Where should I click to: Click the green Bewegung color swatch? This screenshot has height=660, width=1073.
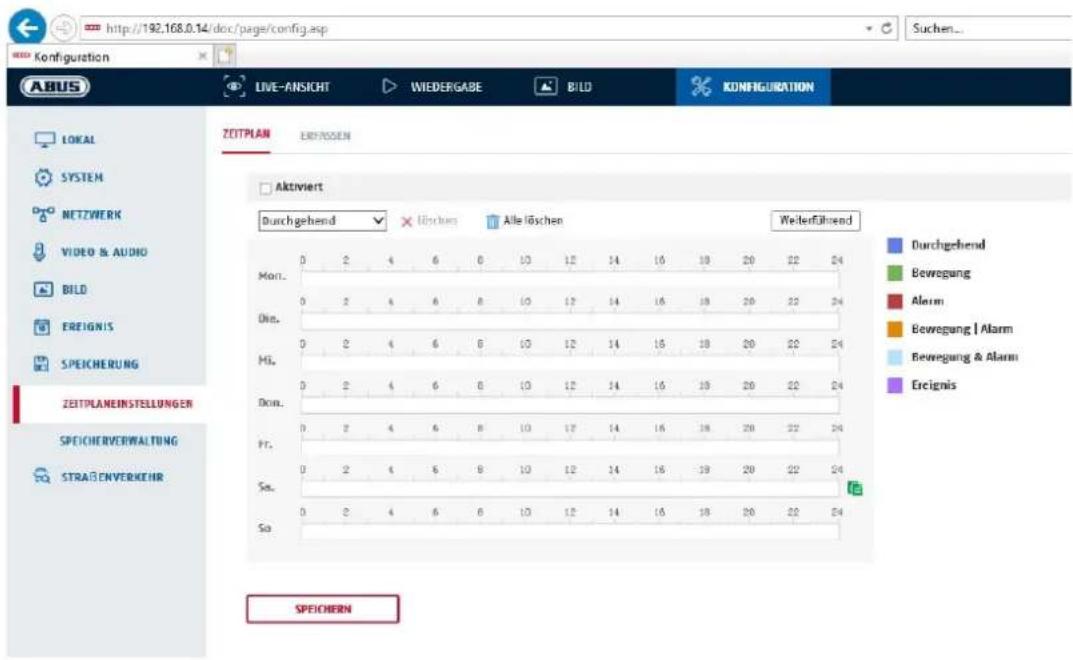[x=894, y=273]
